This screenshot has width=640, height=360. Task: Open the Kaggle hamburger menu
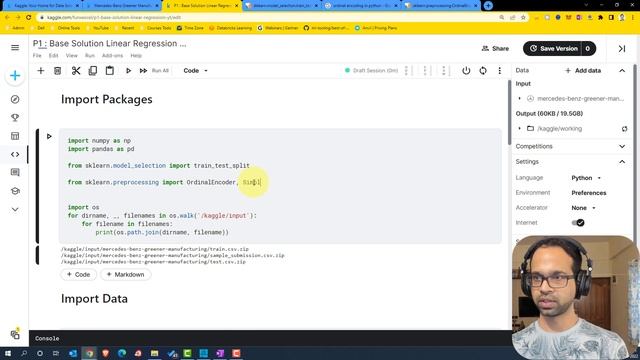(x=15, y=48)
